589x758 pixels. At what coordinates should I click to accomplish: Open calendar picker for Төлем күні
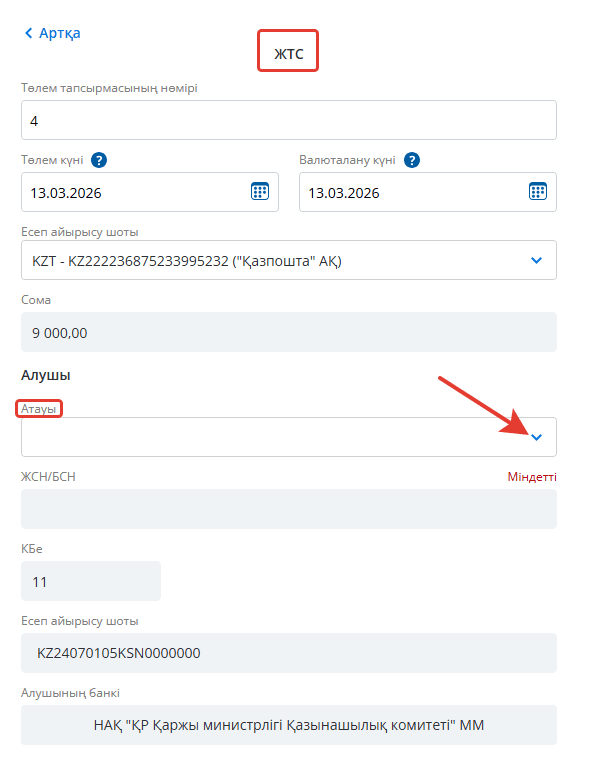pos(260,191)
